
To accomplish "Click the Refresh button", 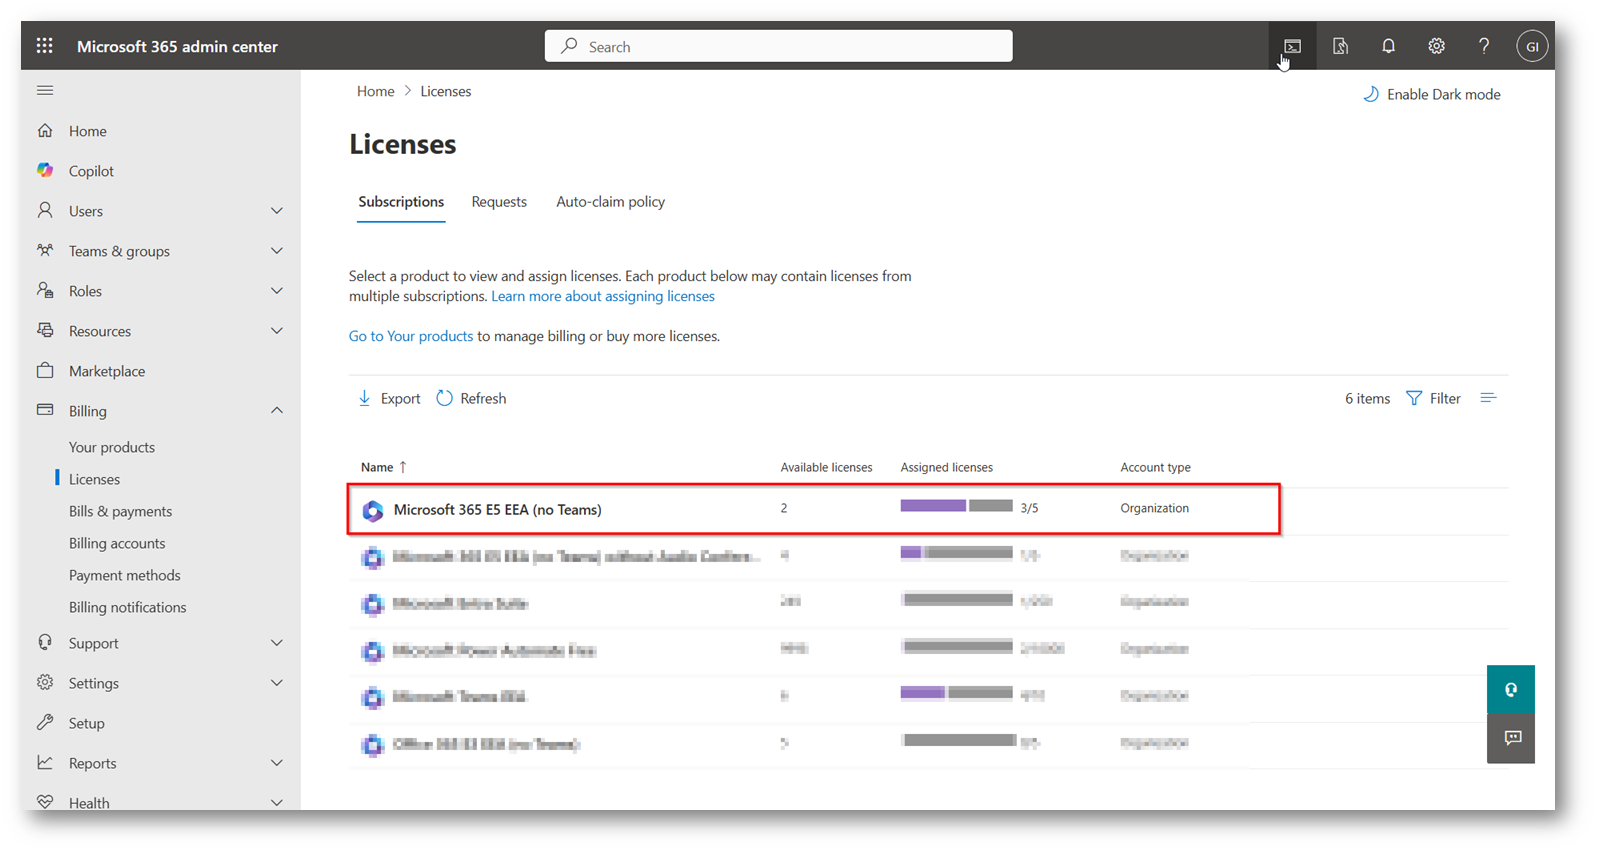I will pos(471,398).
